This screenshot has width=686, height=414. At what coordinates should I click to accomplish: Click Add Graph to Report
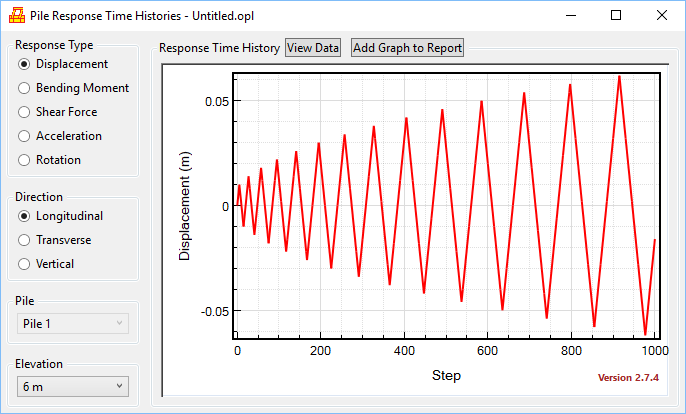point(407,48)
